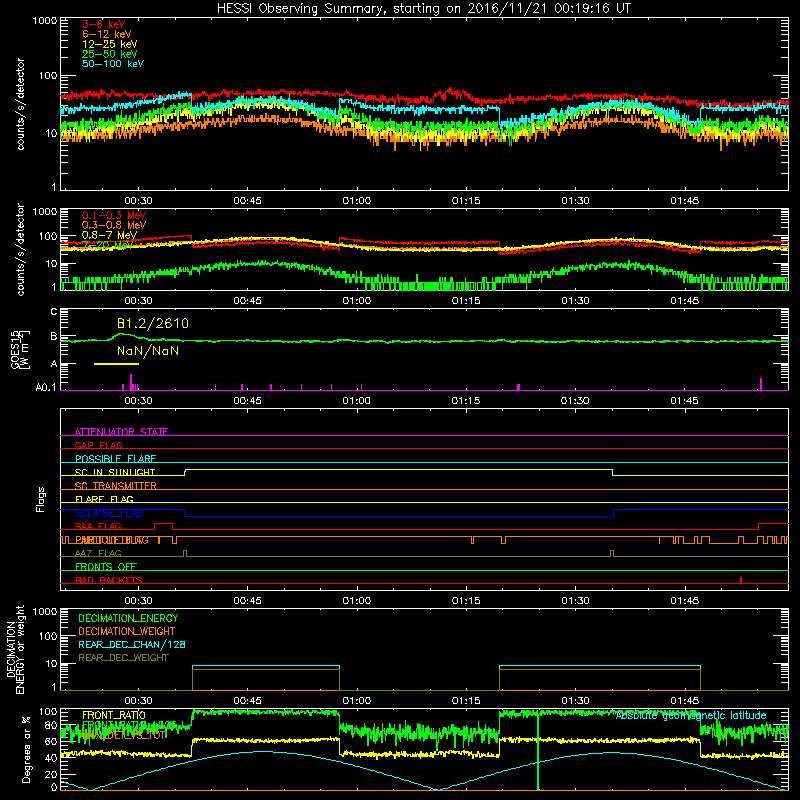
Task: Select the FRONT_RATIO legend label
Action: coord(114,715)
